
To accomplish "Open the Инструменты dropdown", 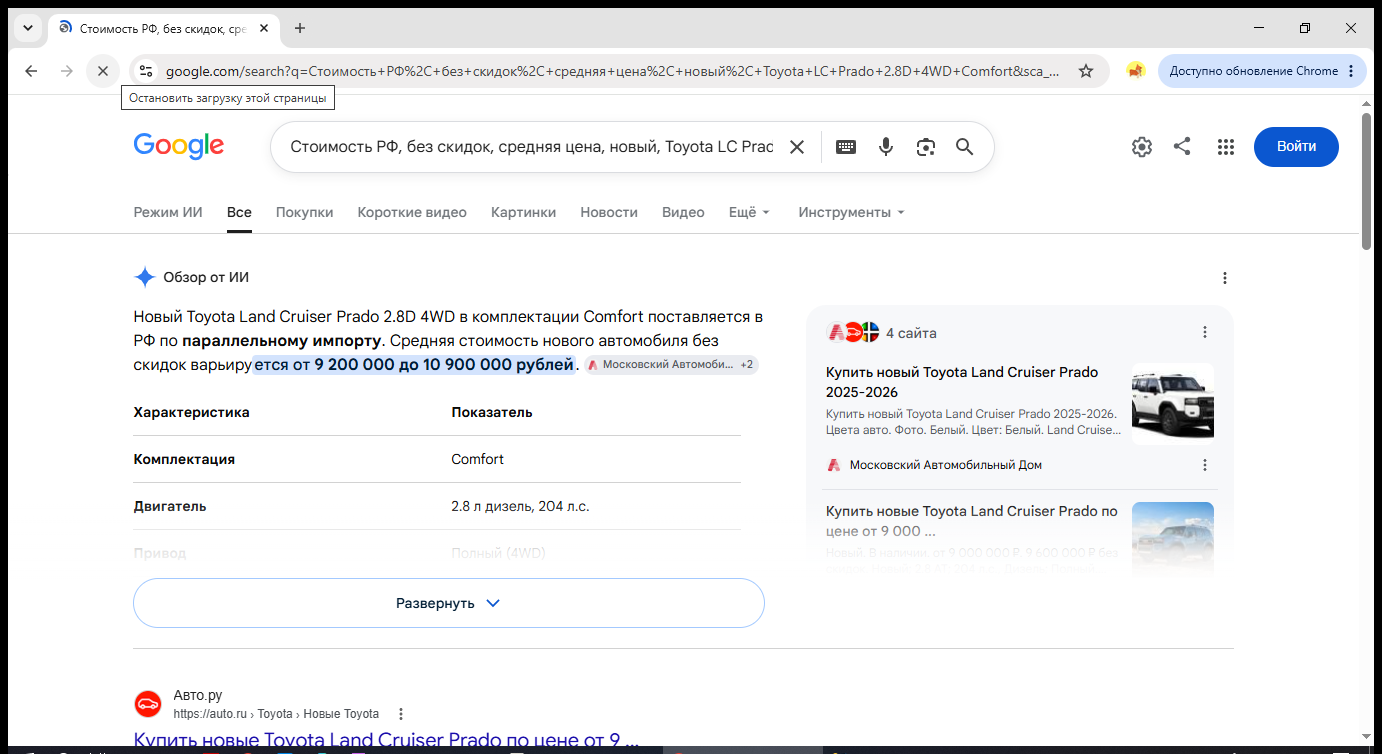I will pyautogui.click(x=851, y=212).
